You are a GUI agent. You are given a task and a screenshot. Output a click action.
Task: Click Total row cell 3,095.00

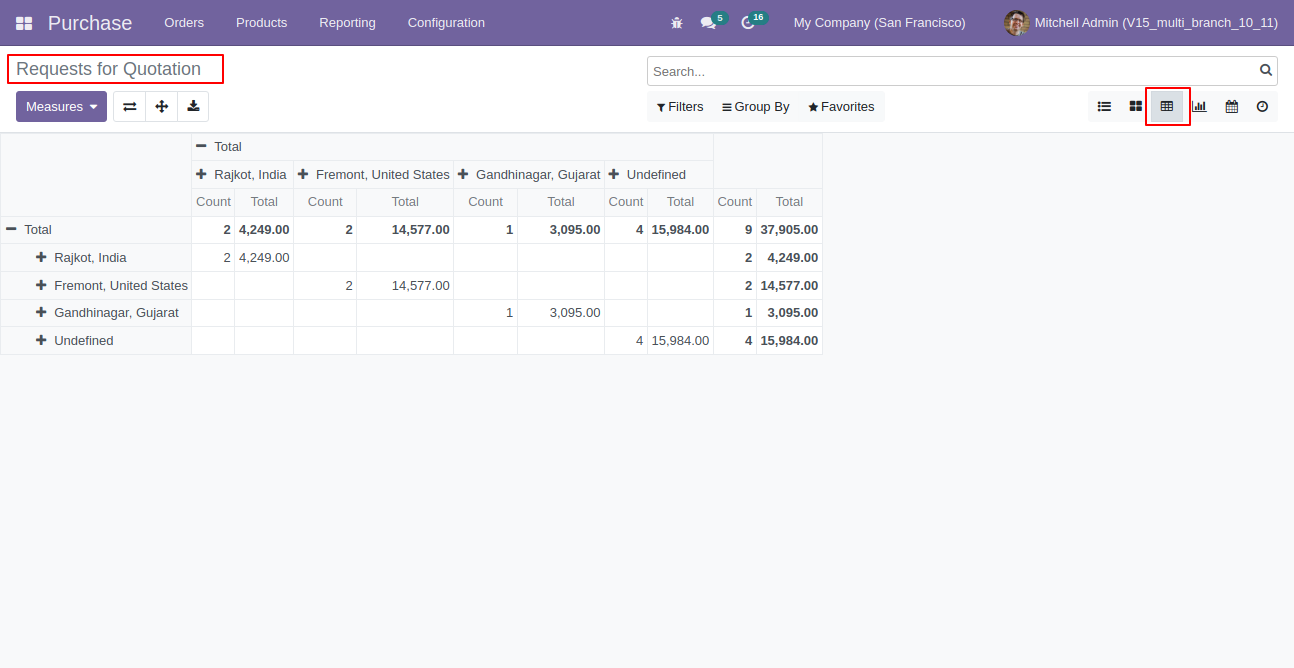561,230
